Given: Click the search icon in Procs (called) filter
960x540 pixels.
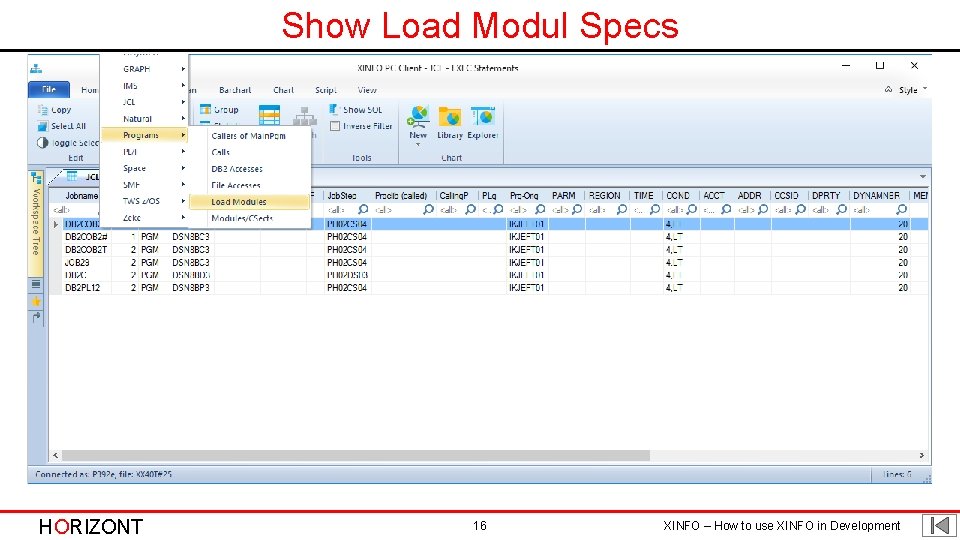Looking at the screenshot, I should (429, 209).
